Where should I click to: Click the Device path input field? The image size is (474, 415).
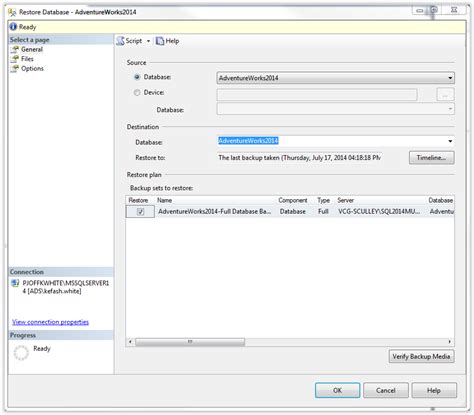tap(317, 95)
